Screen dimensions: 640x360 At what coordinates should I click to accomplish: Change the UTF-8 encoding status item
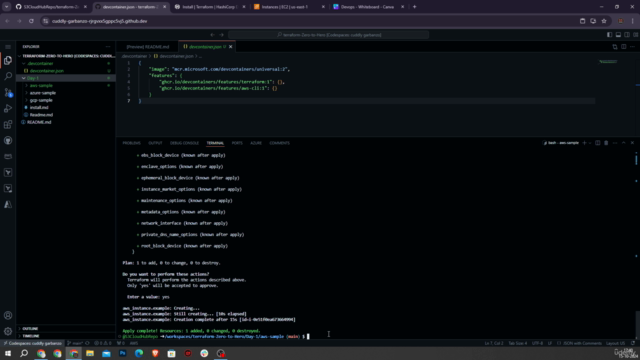click(538, 343)
